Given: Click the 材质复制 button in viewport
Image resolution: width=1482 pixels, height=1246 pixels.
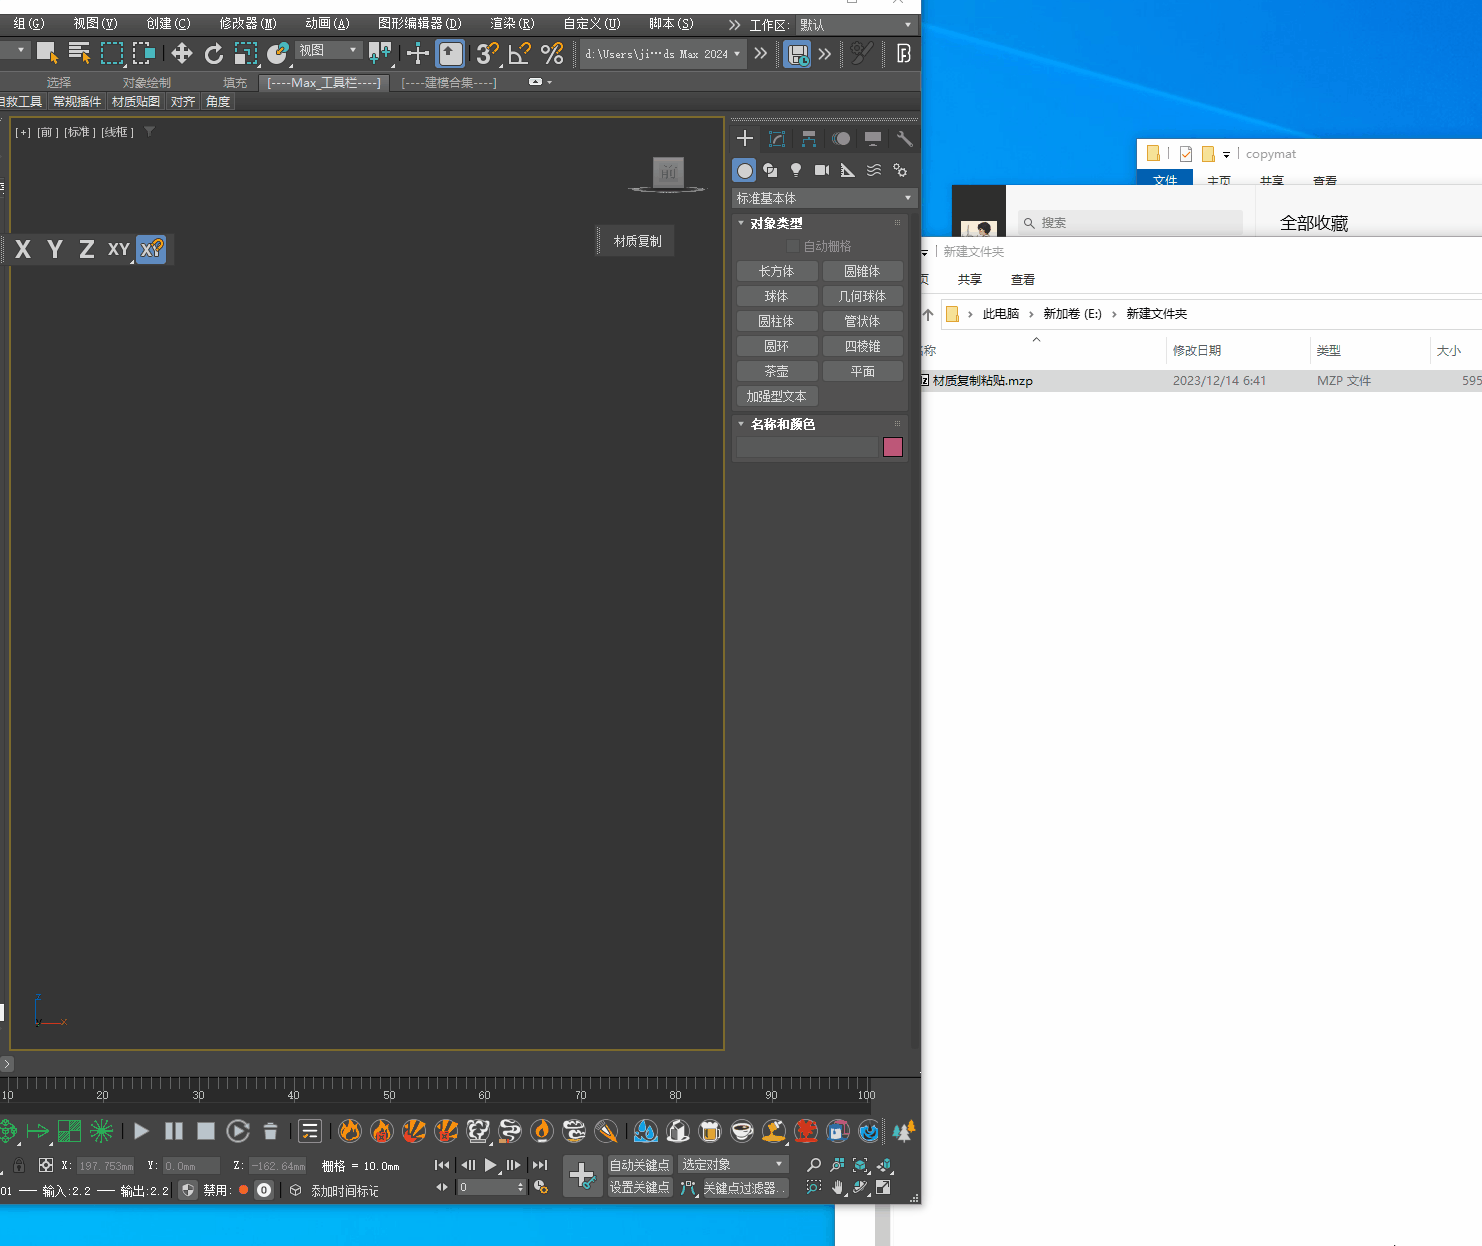Looking at the screenshot, I should pyautogui.click(x=637, y=241).
